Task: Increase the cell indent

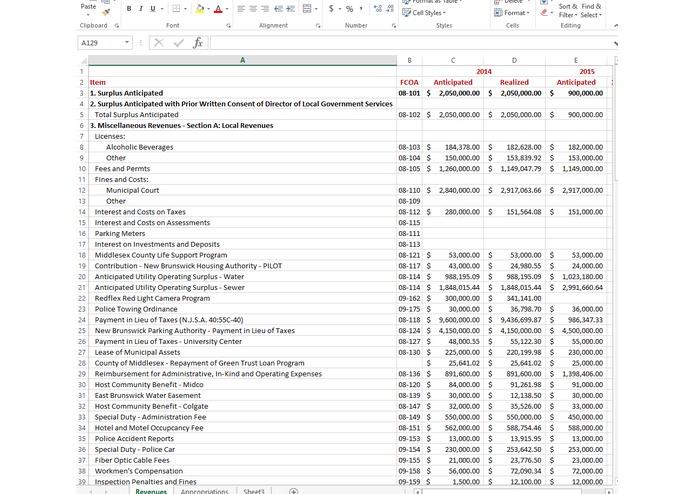Action: (291, 8)
